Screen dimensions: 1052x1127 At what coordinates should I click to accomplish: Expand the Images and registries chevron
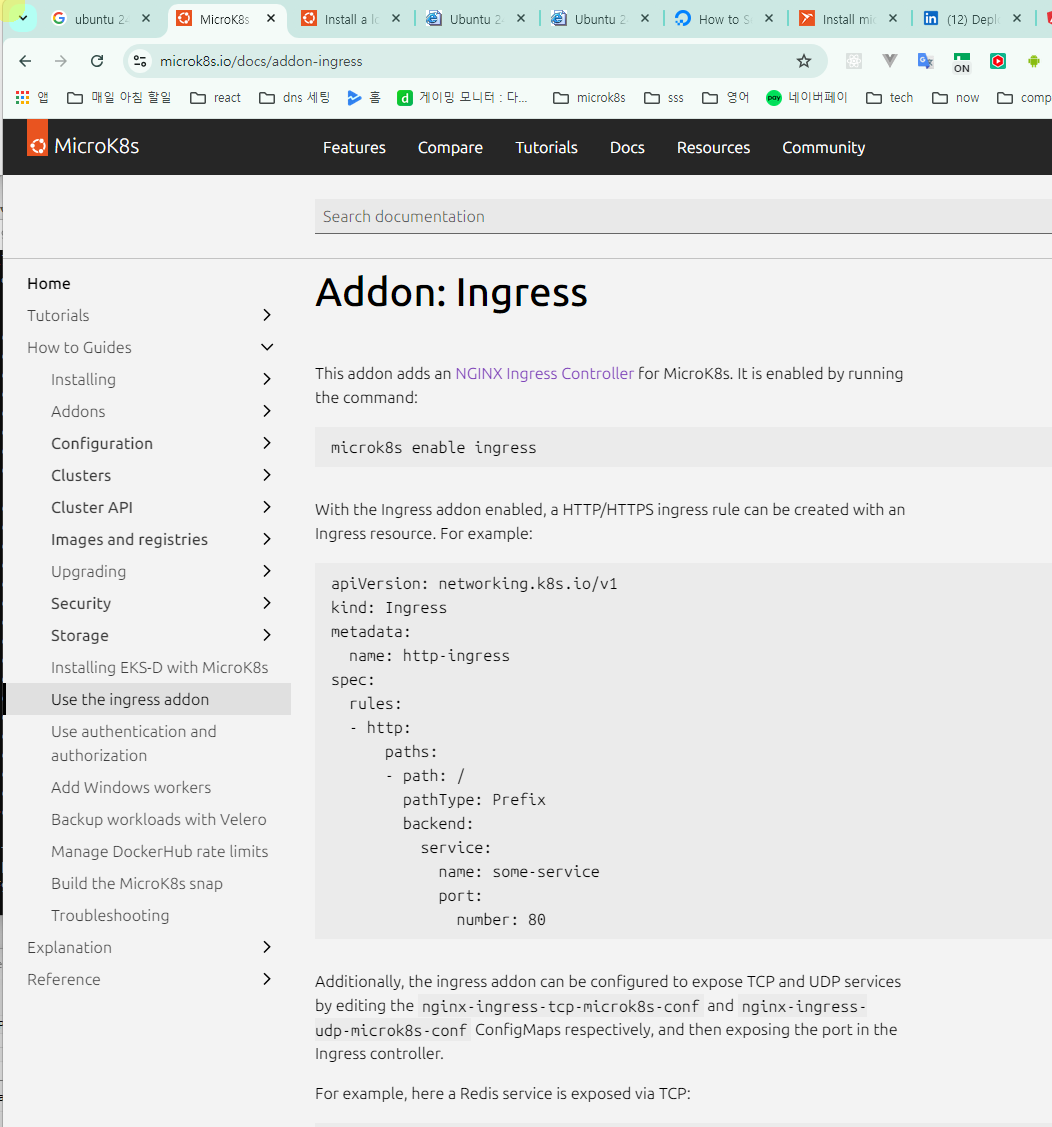267,539
